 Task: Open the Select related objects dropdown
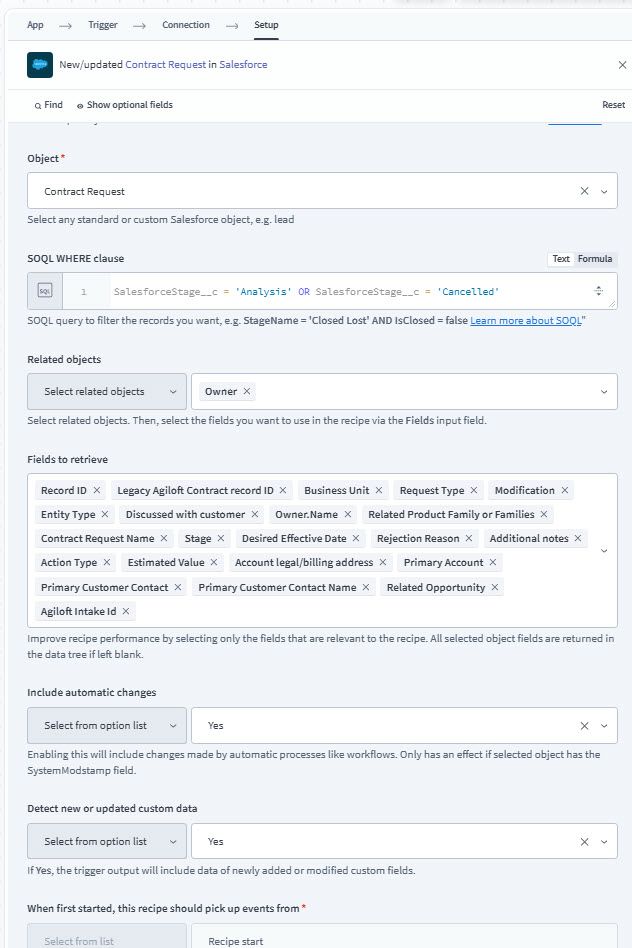point(107,391)
